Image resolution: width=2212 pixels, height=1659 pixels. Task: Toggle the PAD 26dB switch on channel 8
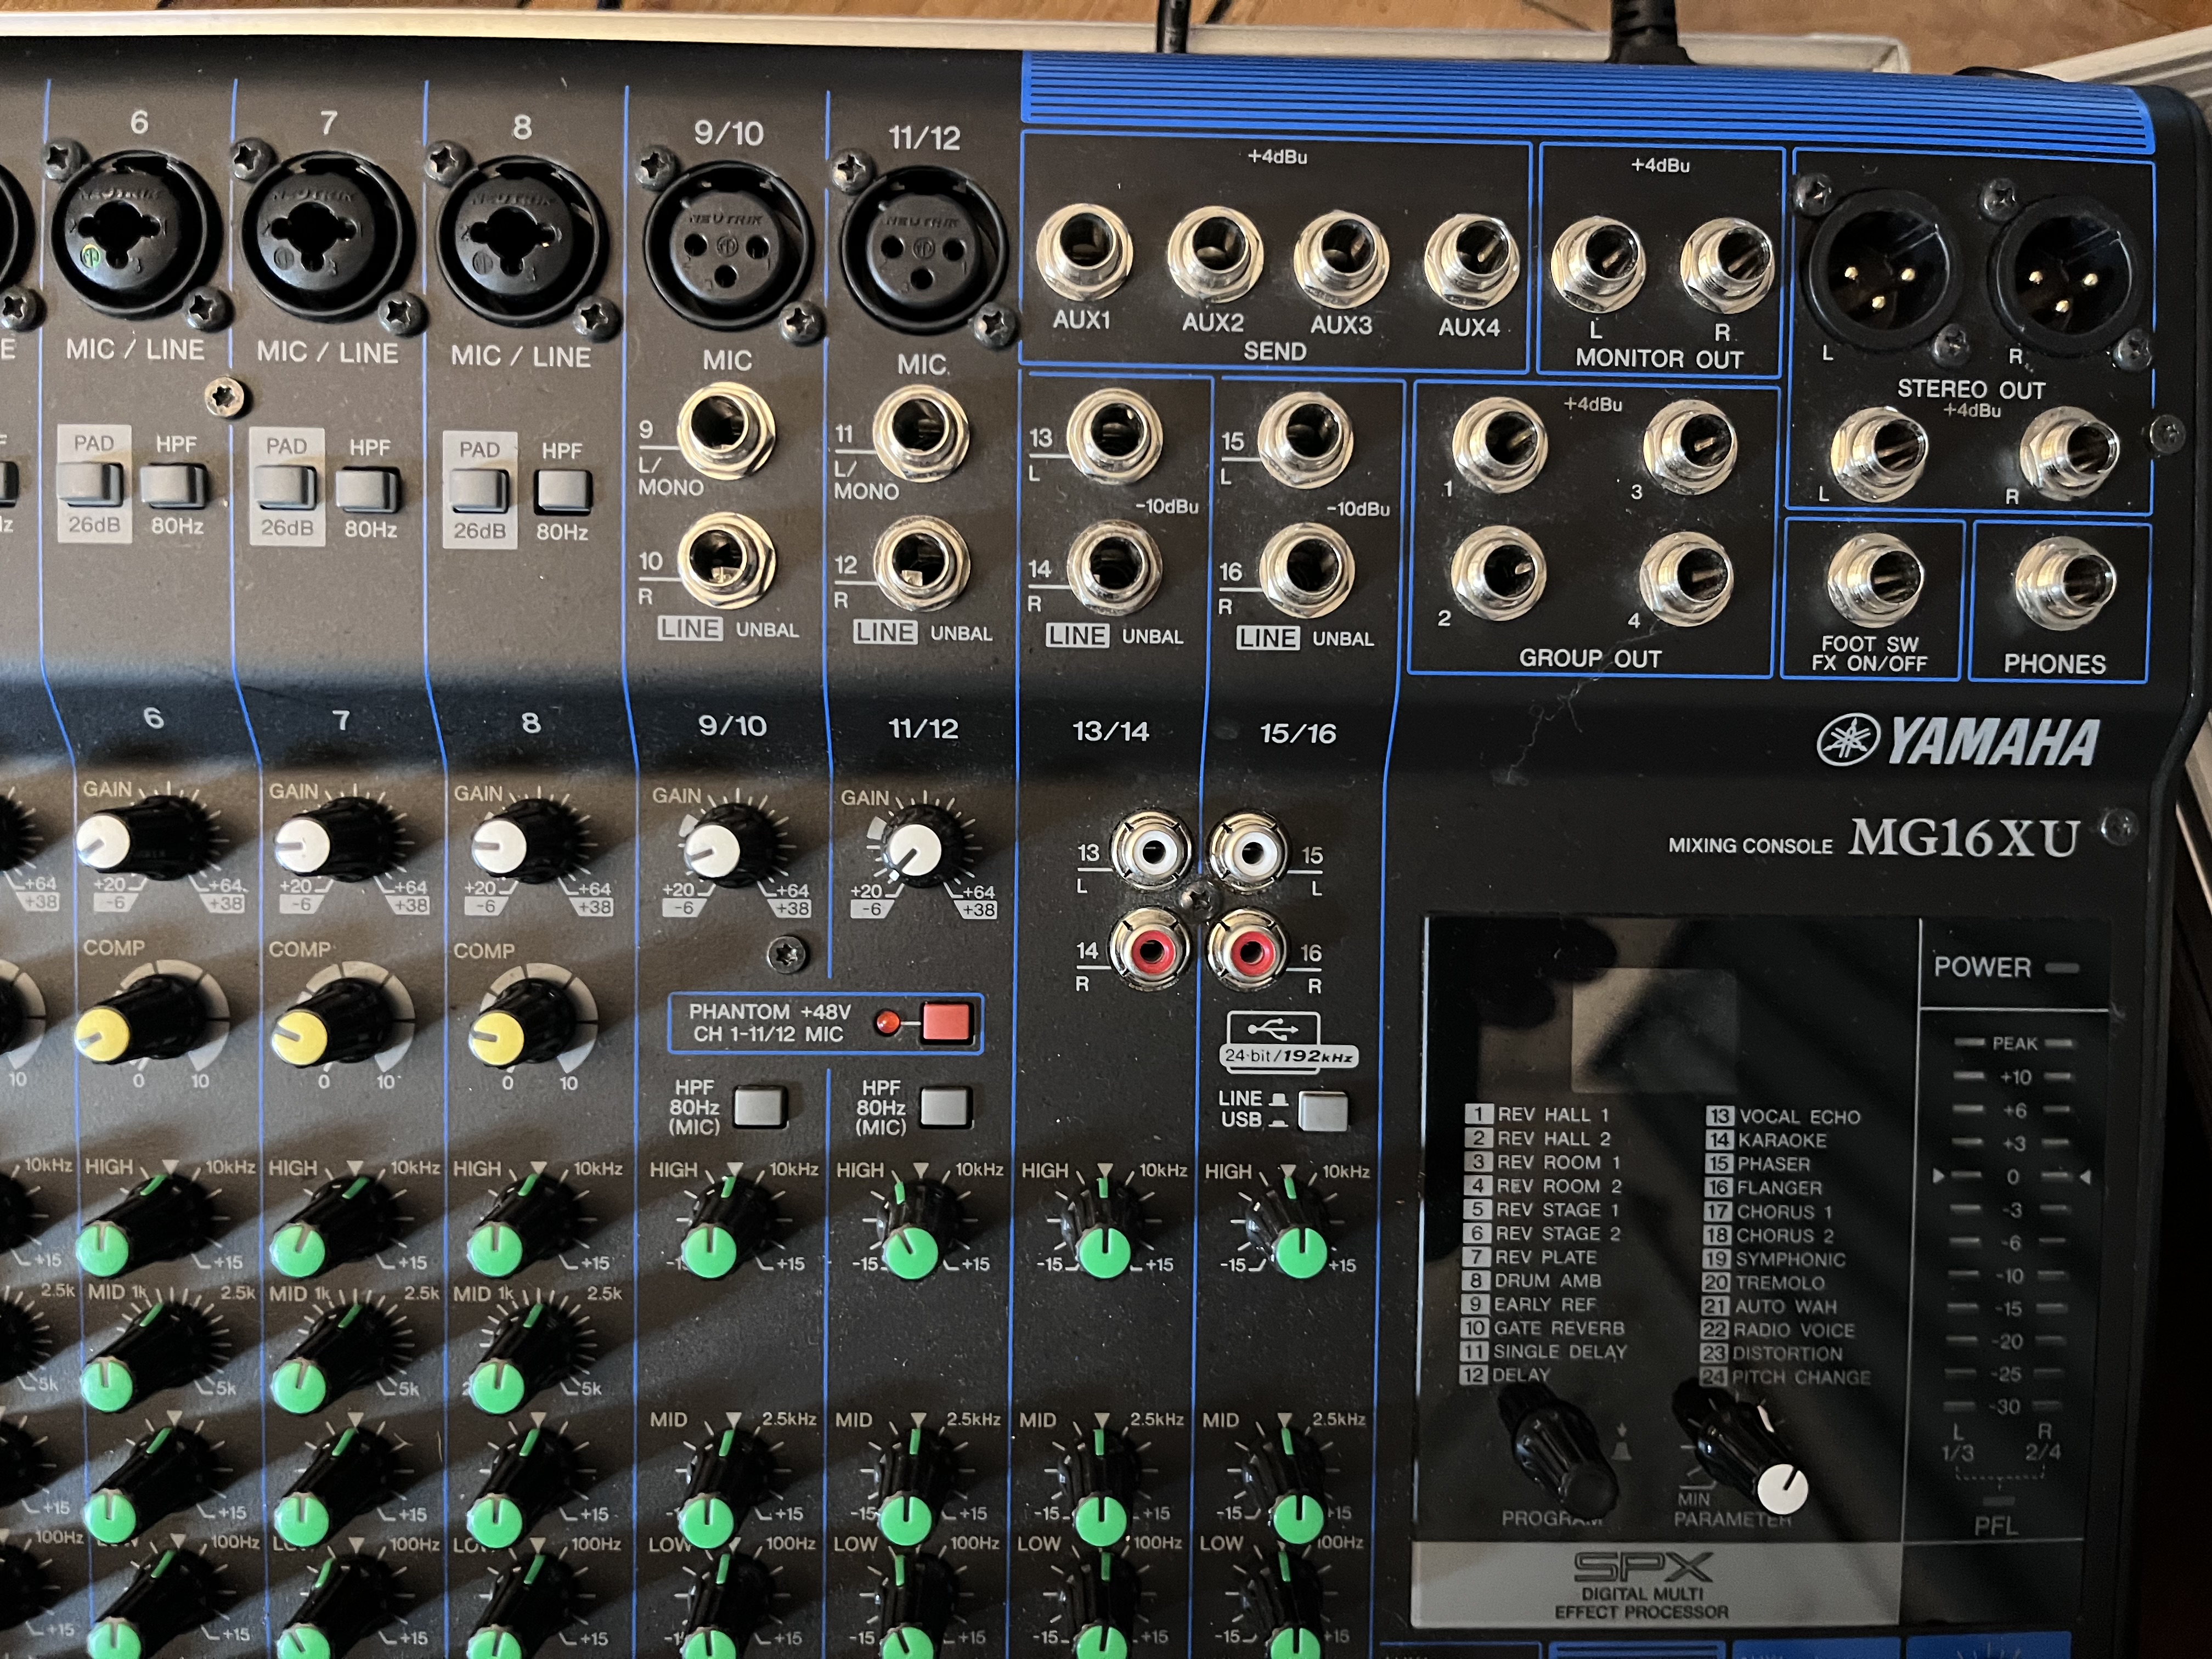(x=479, y=490)
